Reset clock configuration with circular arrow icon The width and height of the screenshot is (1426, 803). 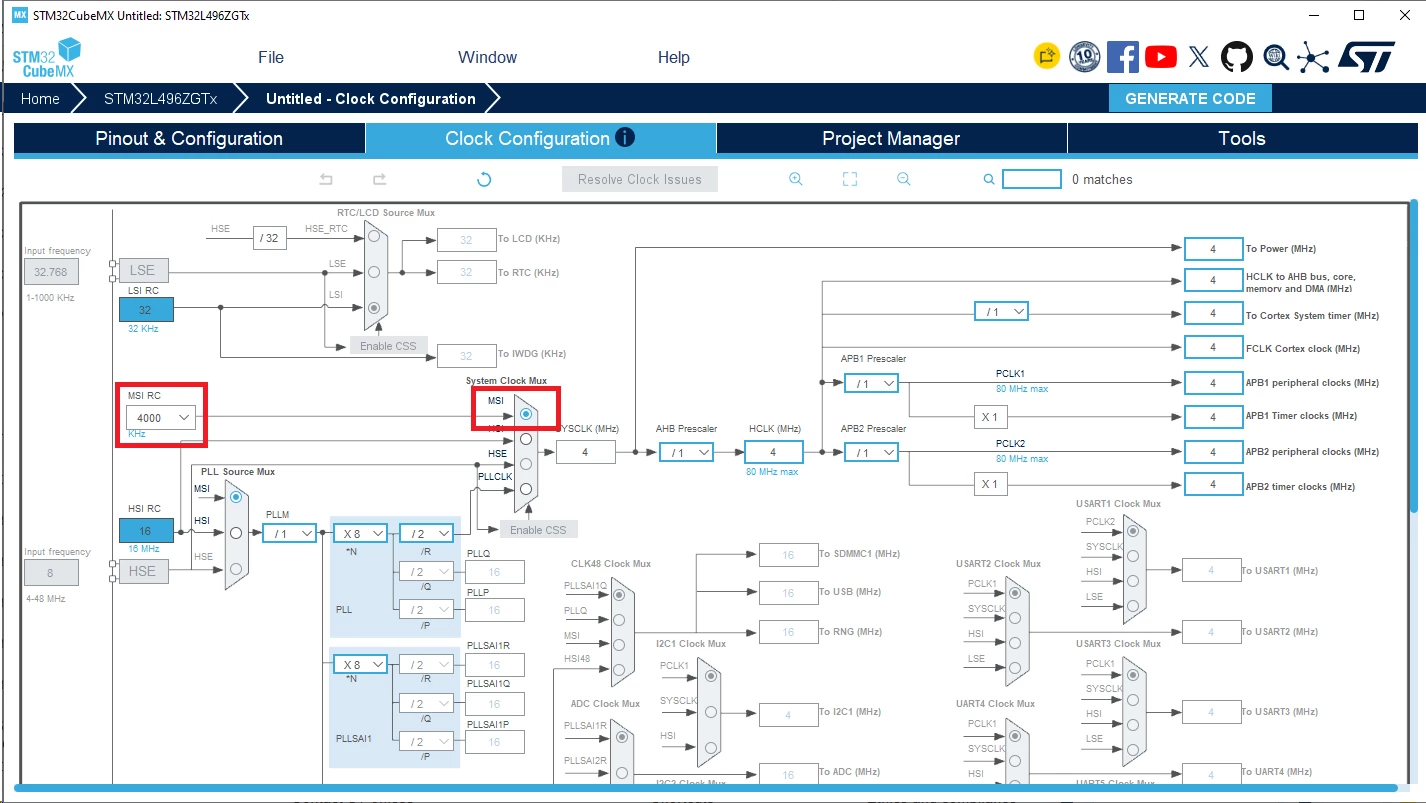(484, 180)
